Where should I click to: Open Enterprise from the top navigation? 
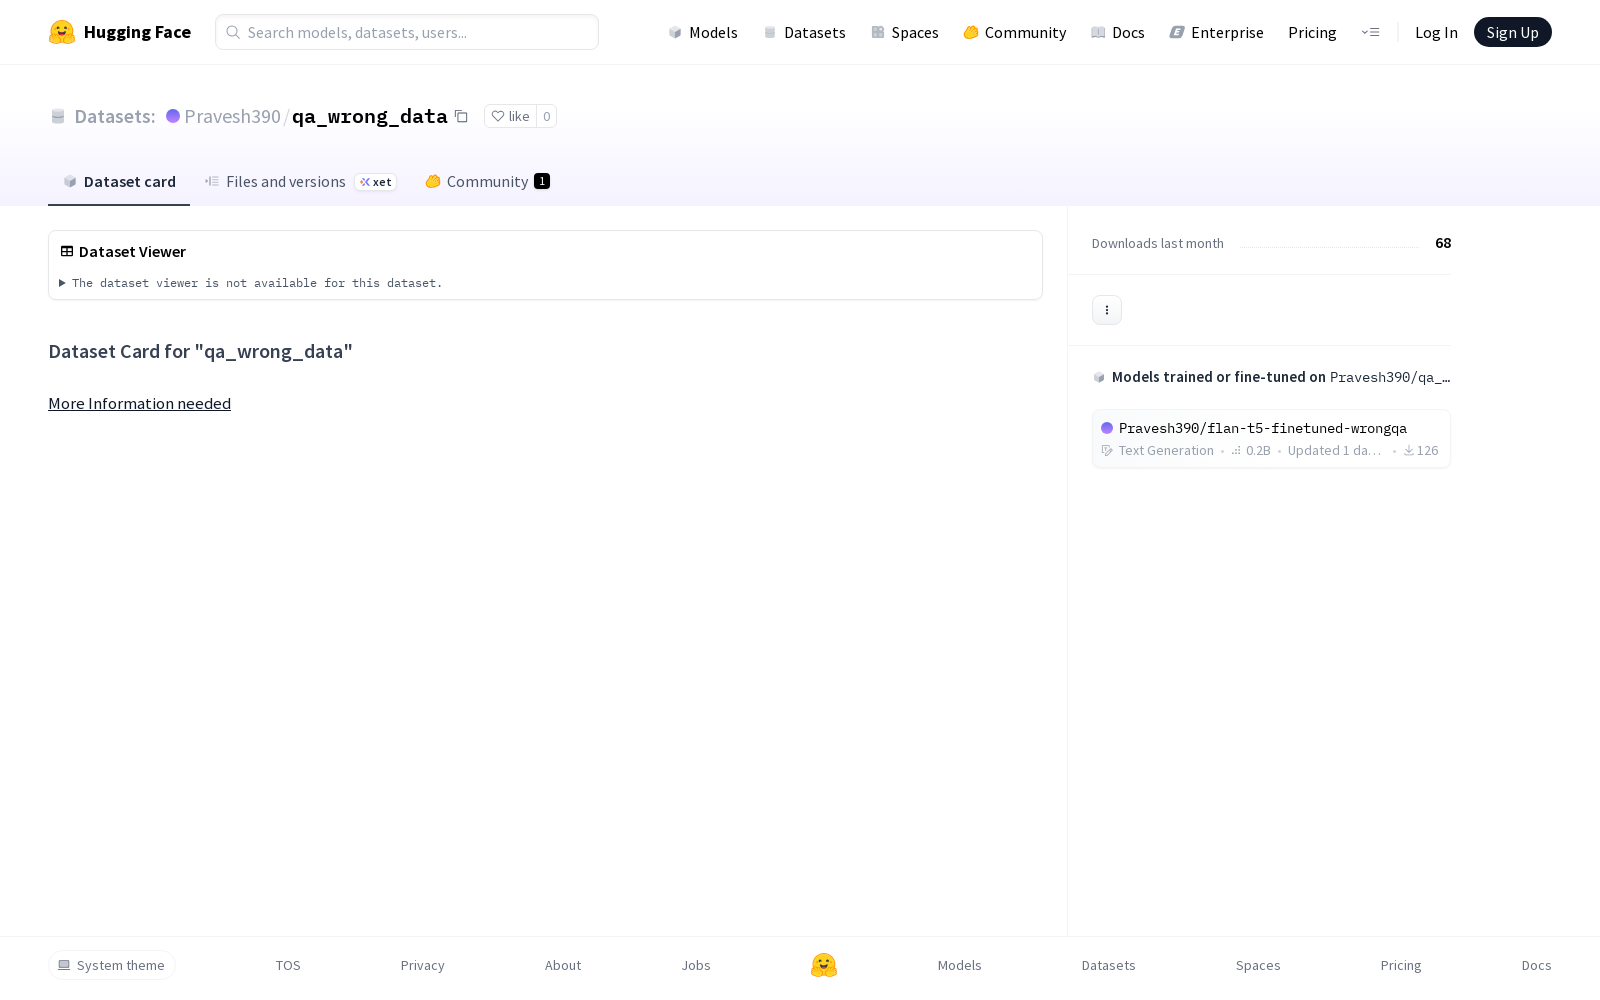pos(1217,32)
